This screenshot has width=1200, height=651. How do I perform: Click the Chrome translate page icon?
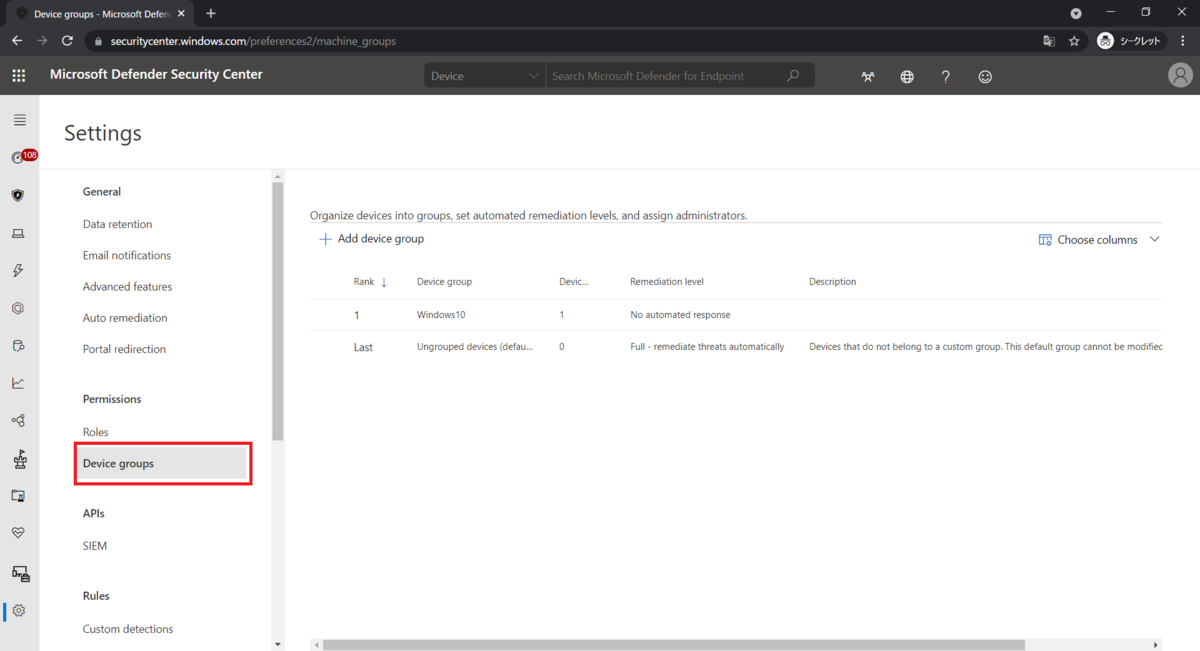(1049, 41)
